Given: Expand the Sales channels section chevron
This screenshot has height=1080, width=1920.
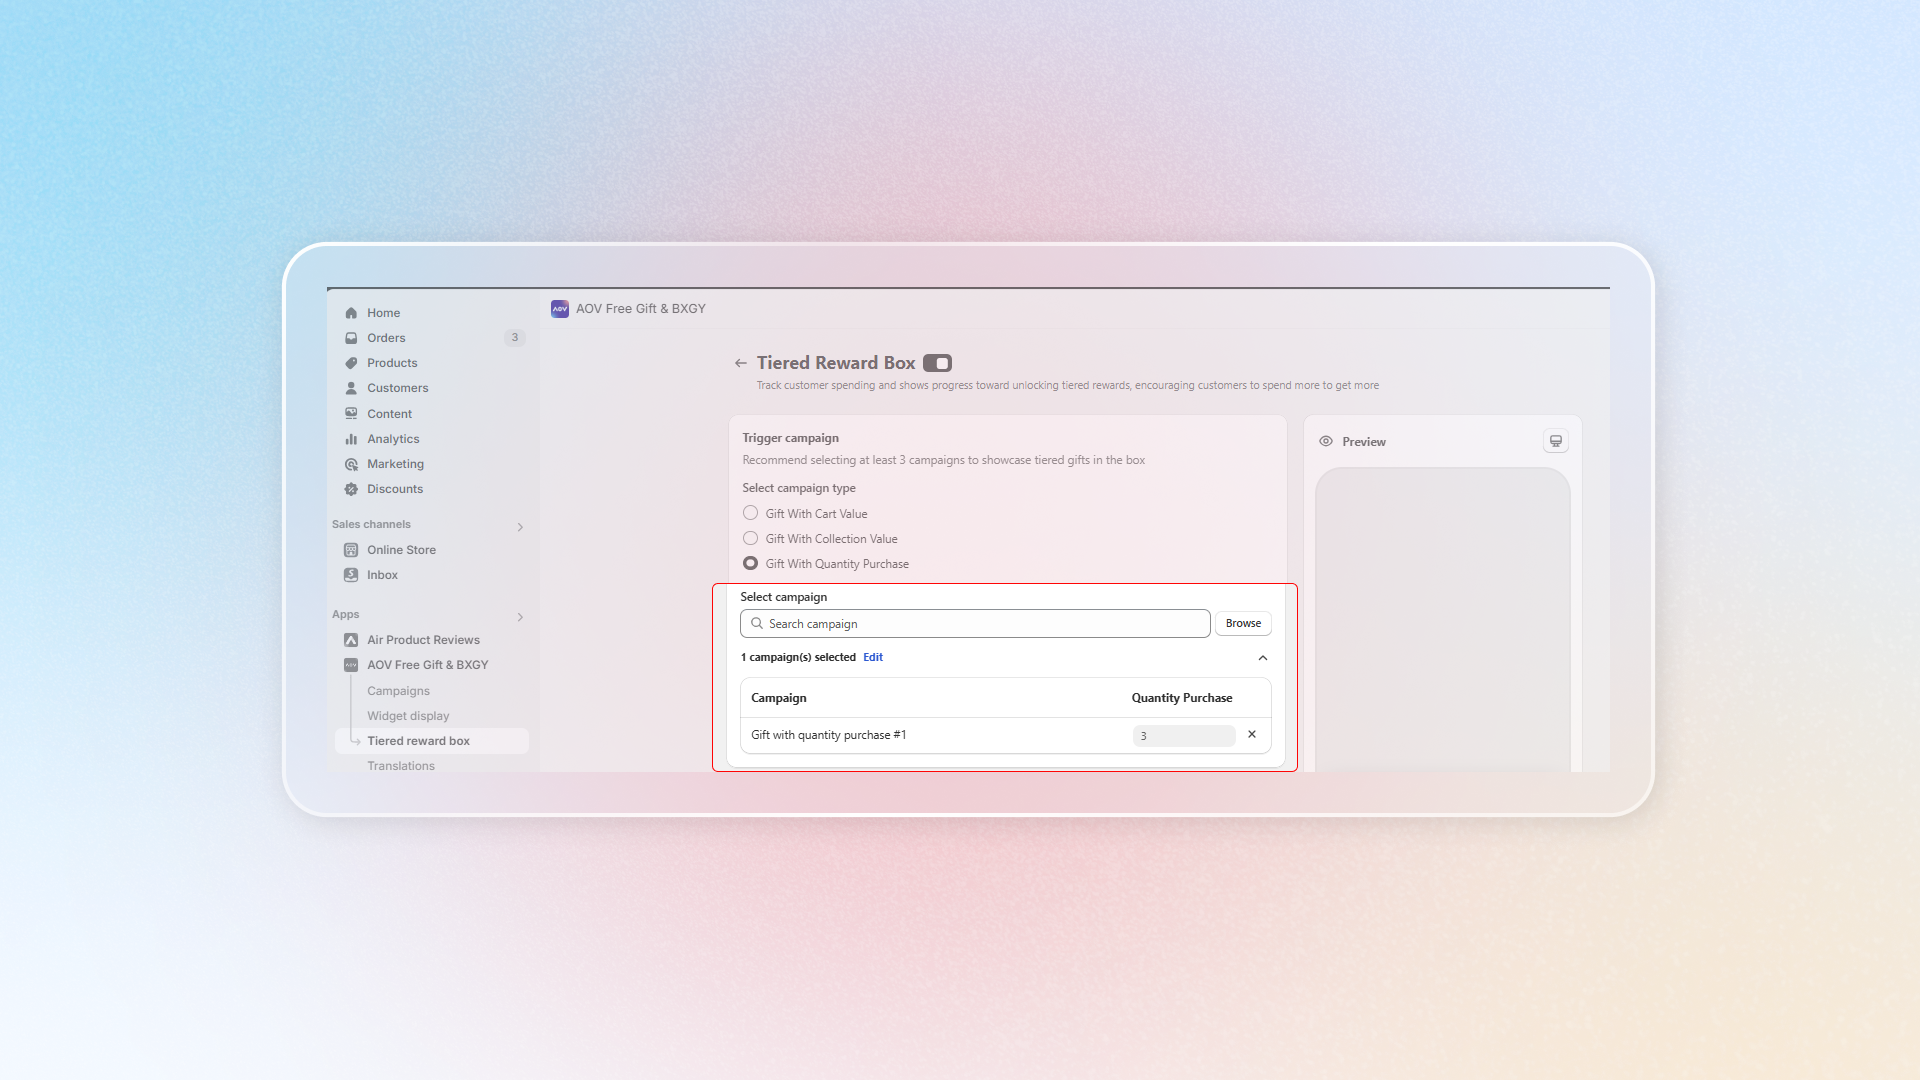Looking at the screenshot, I should pos(520,527).
